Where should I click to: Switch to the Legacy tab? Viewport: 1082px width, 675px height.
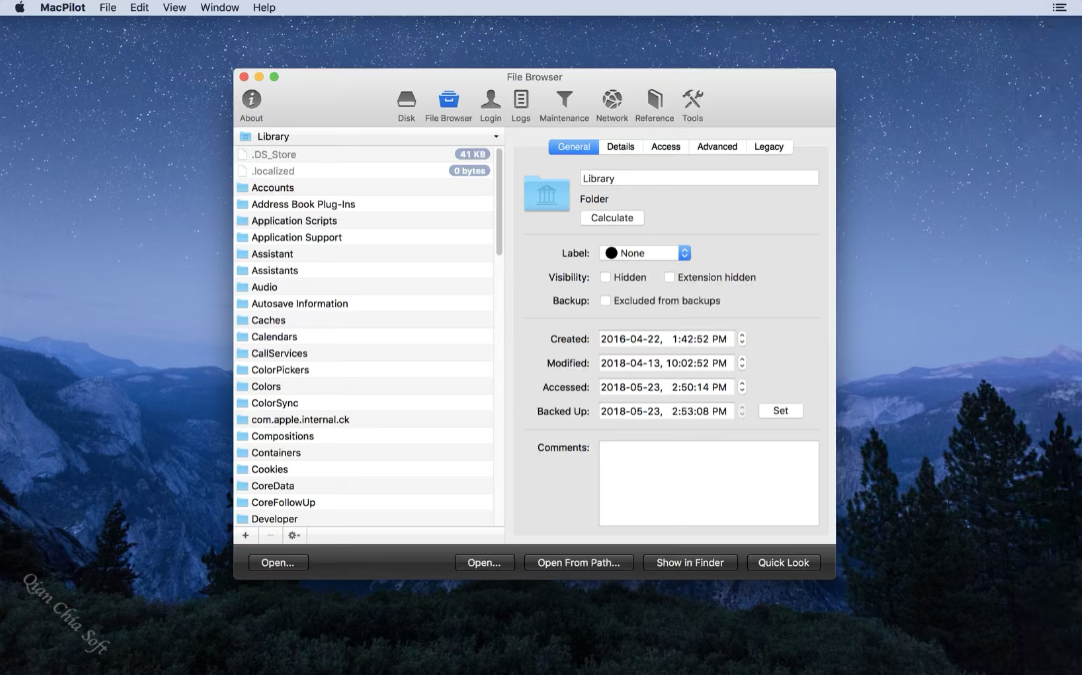coord(769,147)
